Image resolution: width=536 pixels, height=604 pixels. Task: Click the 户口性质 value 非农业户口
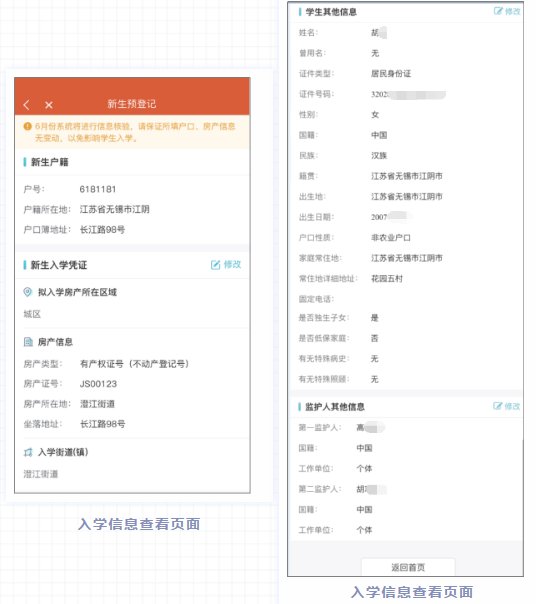coord(391,238)
